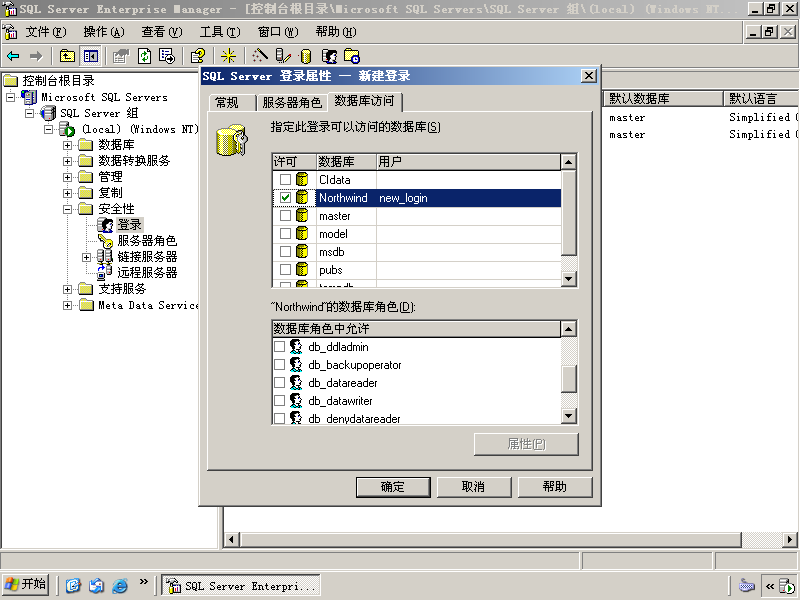Viewport: 800px width, 600px height.
Task: Enable the db_datareader role checkbox
Action: click(x=279, y=383)
